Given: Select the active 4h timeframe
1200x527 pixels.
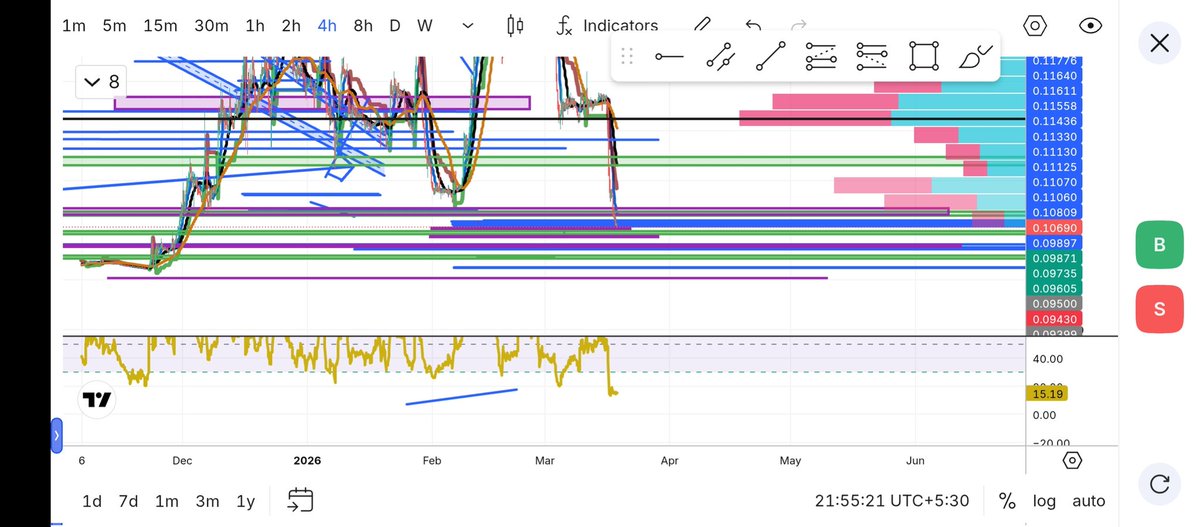Looking at the screenshot, I should click(x=327, y=26).
